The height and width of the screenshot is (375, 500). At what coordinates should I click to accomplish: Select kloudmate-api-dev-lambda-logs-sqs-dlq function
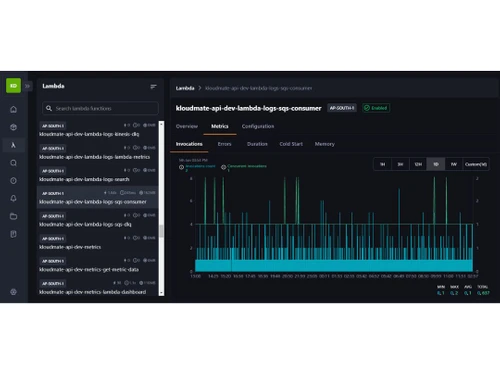click(x=97, y=220)
